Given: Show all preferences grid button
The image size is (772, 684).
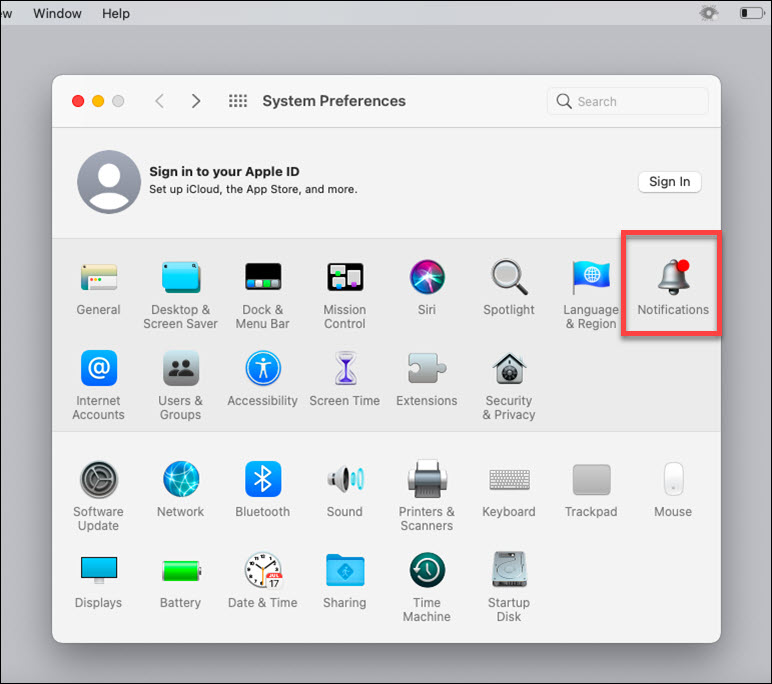Looking at the screenshot, I should (x=238, y=101).
